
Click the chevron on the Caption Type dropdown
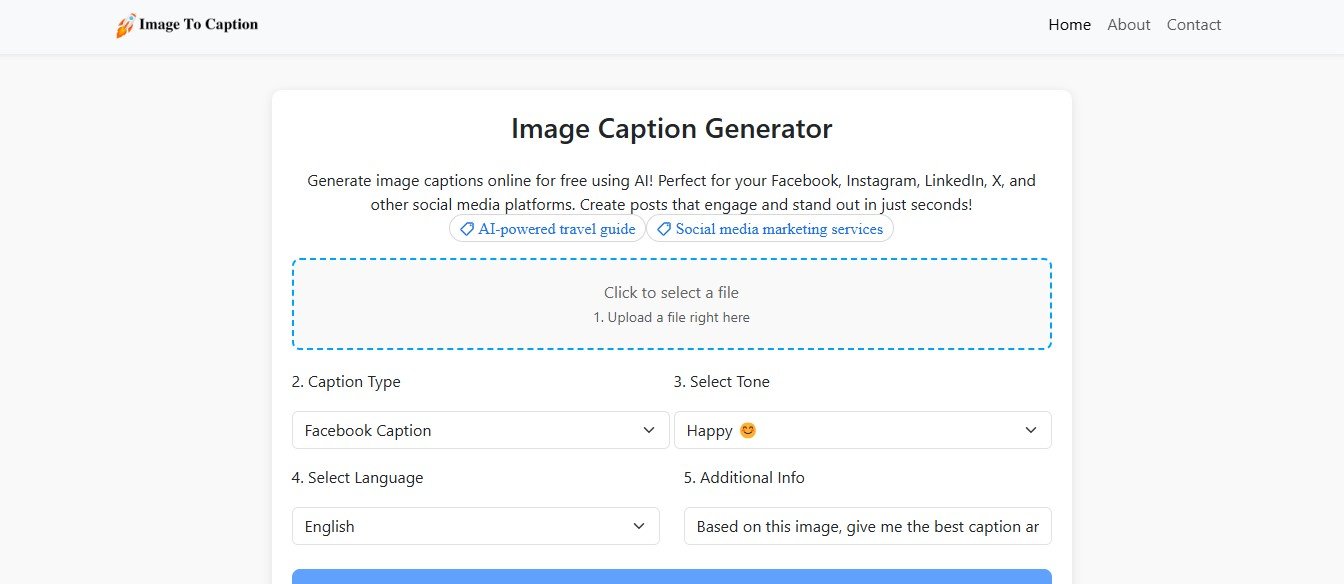point(647,430)
